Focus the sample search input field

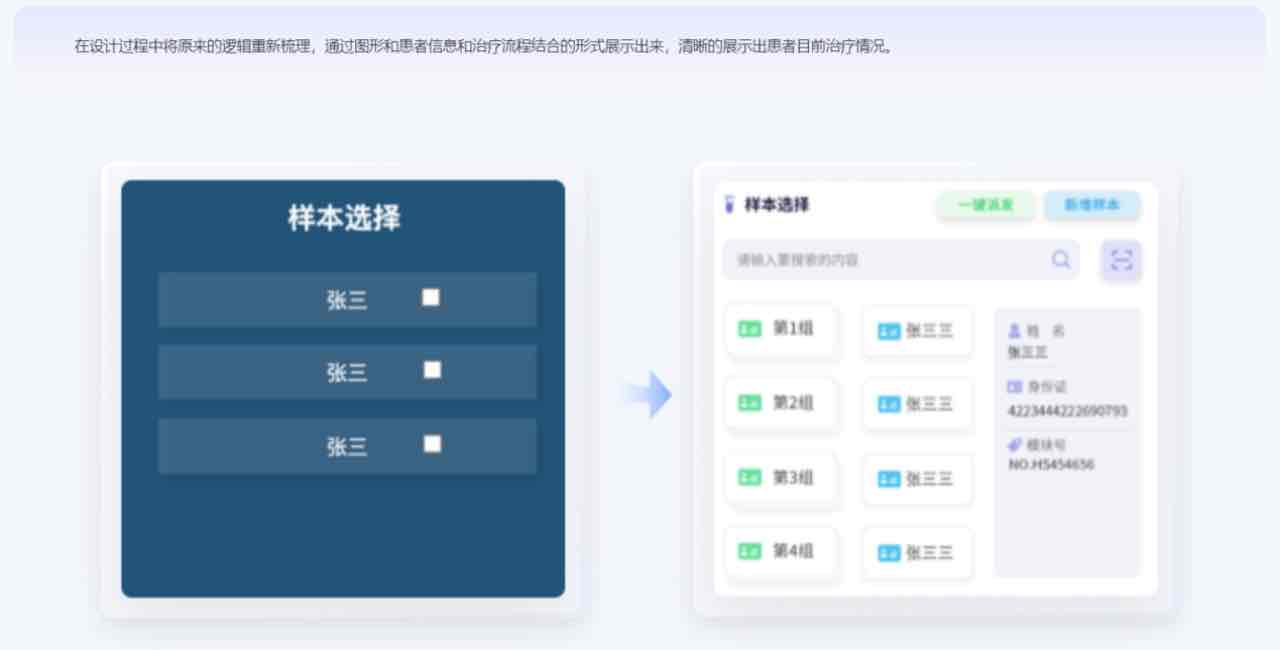click(890, 260)
